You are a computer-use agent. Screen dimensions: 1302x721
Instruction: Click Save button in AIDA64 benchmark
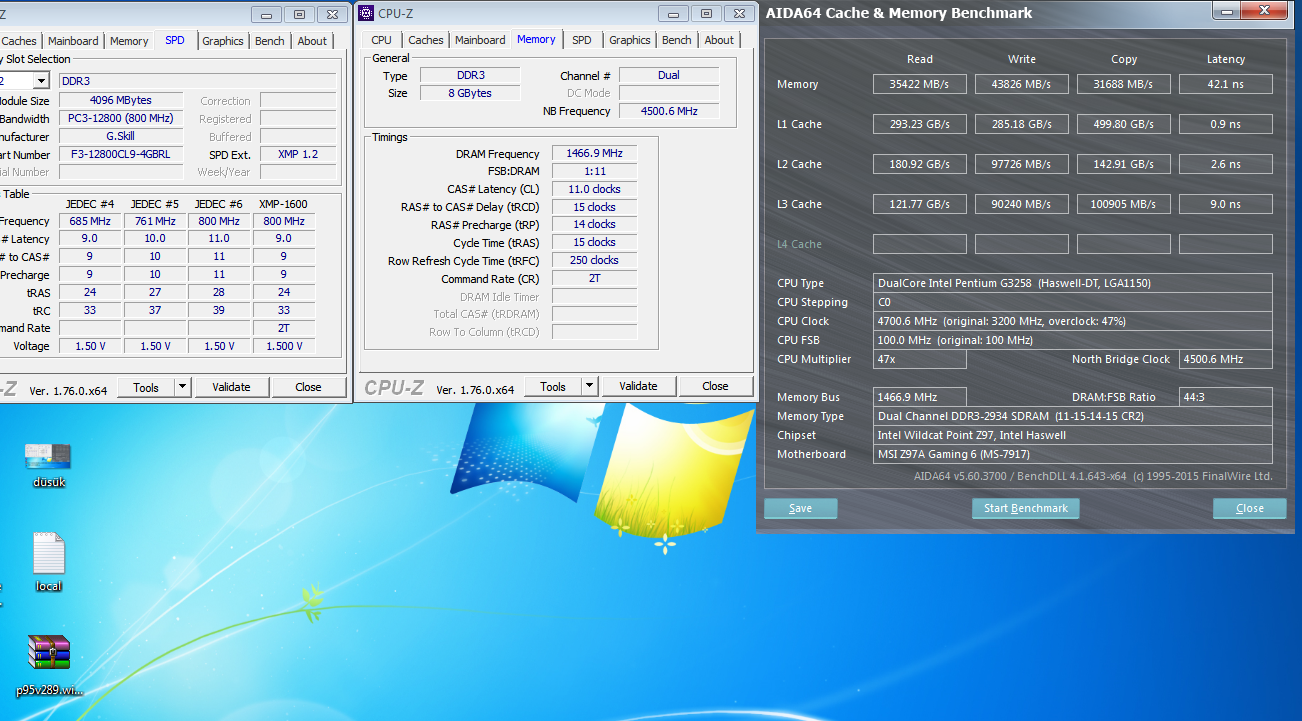pos(800,508)
